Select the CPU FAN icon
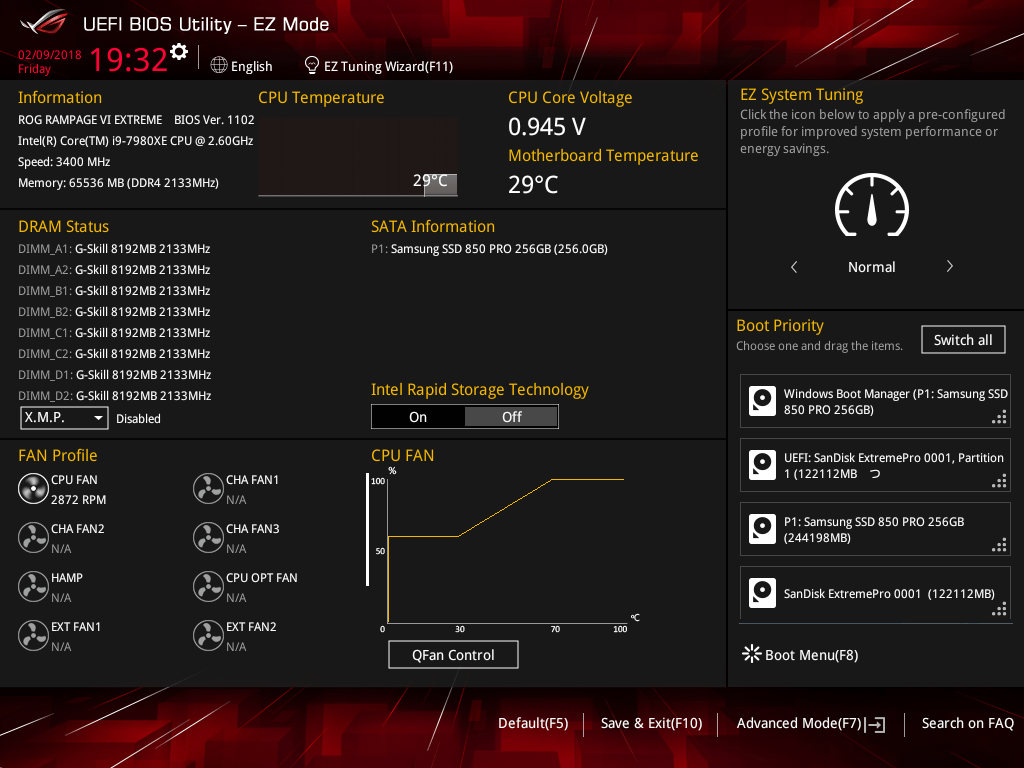The width and height of the screenshot is (1024, 768). click(x=33, y=488)
